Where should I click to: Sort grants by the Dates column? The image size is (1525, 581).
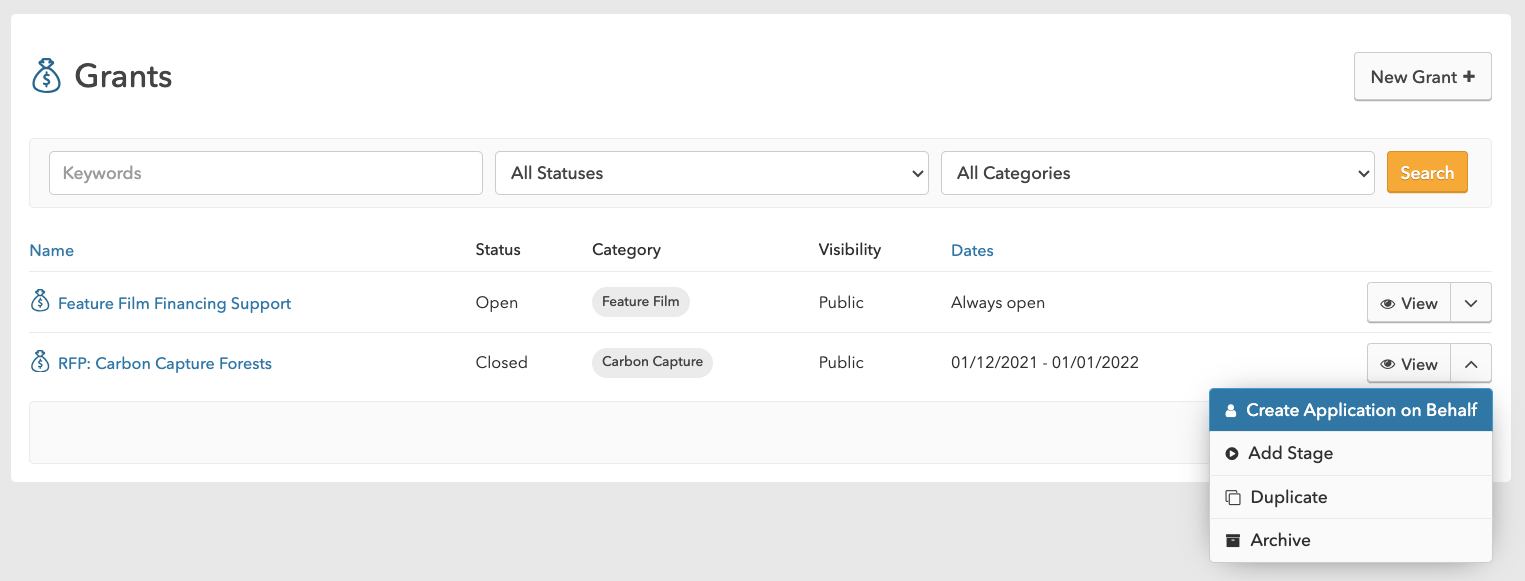point(972,250)
